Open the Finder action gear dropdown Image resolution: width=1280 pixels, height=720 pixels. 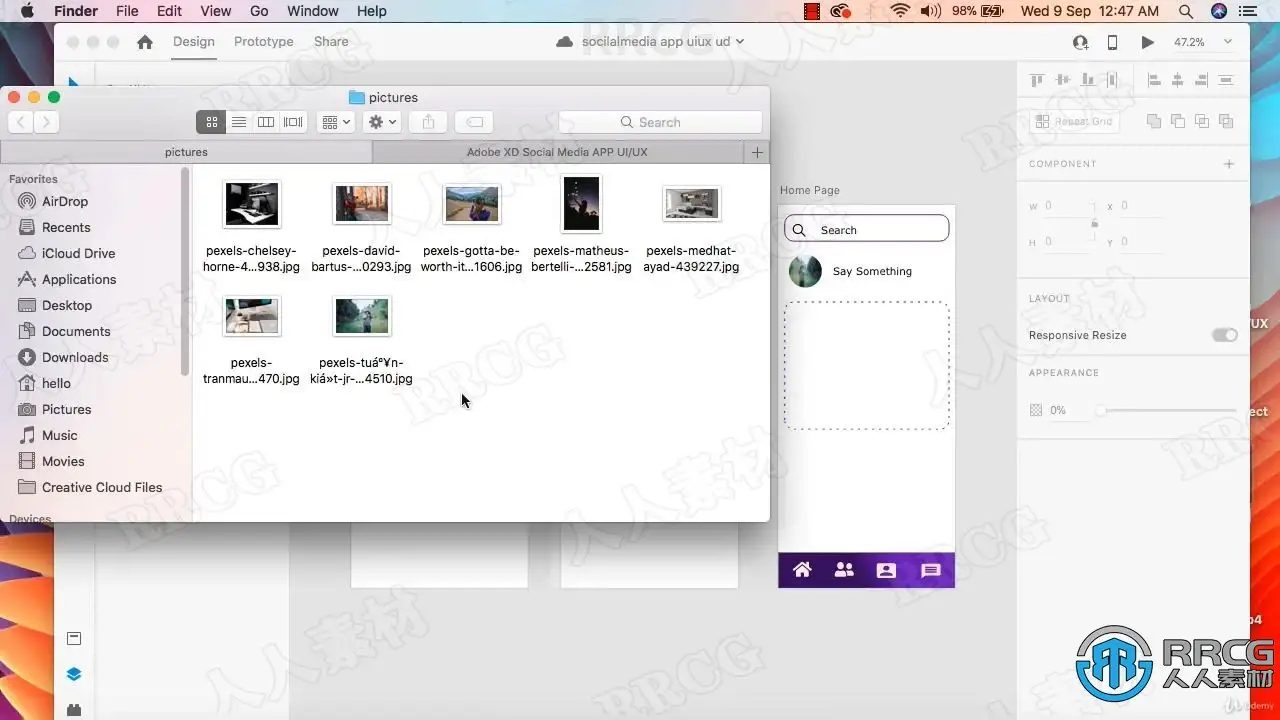(382, 122)
